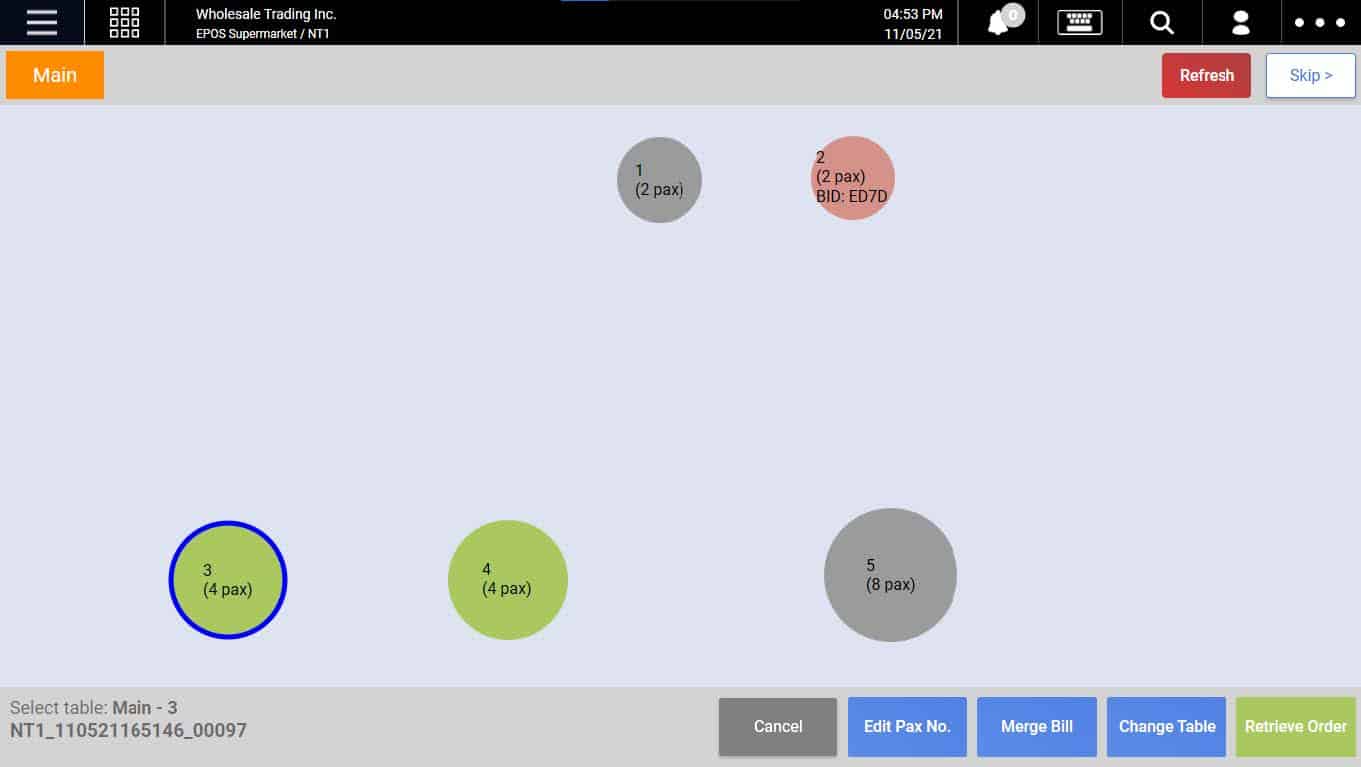The width and height of the screenshot is (1361, 767).
Task: Open the user profile icon
Action: pos(1241,22)
